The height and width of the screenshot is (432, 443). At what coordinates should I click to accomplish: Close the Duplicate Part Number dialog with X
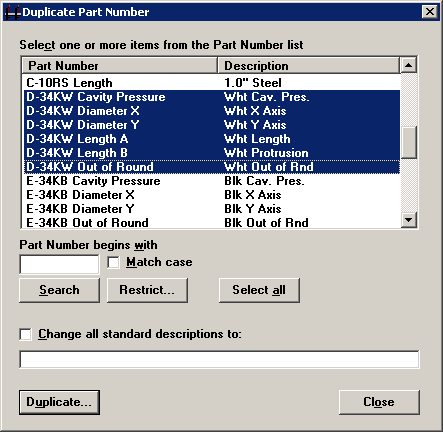(430, 12)
